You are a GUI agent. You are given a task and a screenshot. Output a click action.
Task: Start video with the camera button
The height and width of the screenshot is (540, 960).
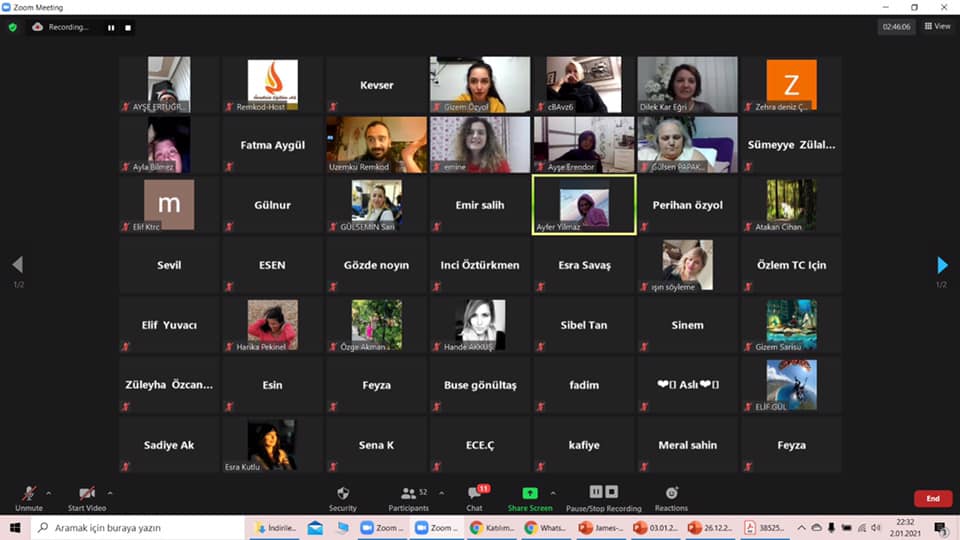coord(87,498)
